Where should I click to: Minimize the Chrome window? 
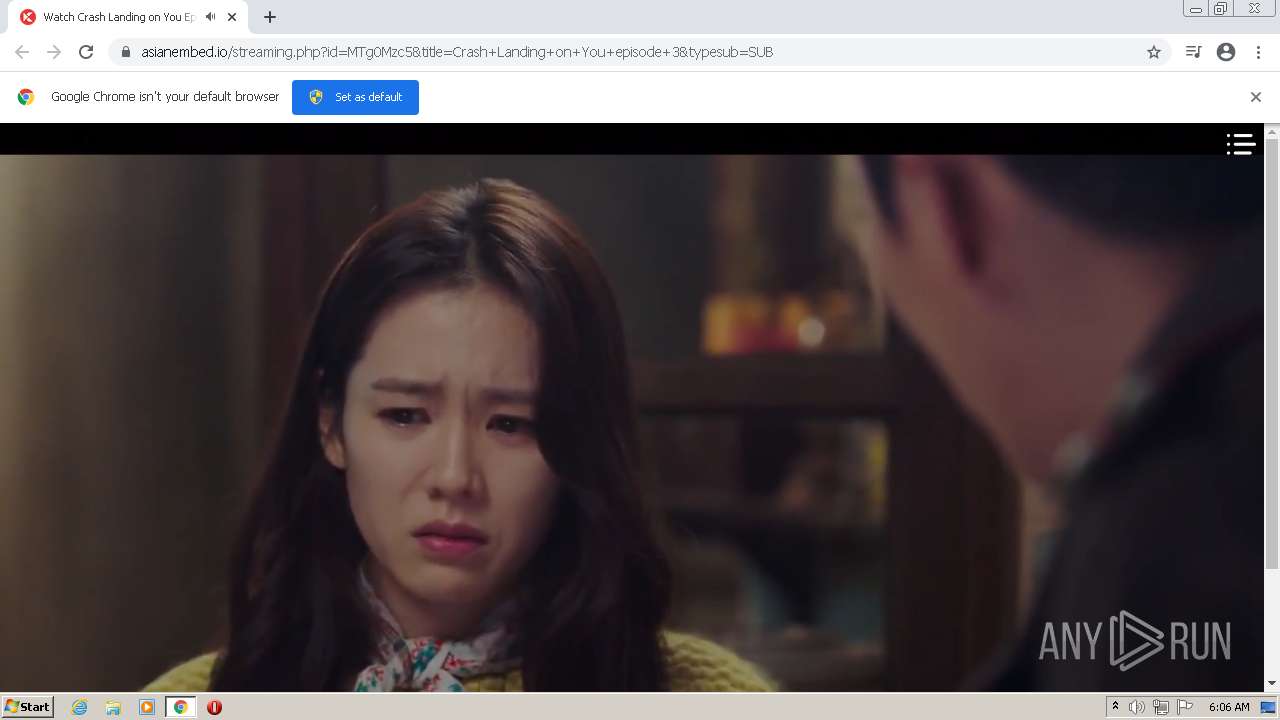[1196, 9]
